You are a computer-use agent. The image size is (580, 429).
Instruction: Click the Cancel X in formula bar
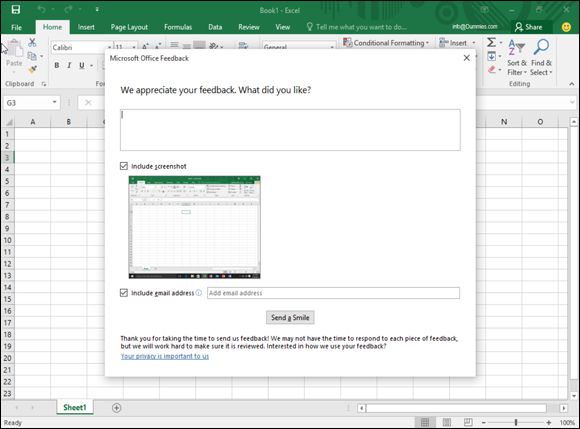click(88, 102)
